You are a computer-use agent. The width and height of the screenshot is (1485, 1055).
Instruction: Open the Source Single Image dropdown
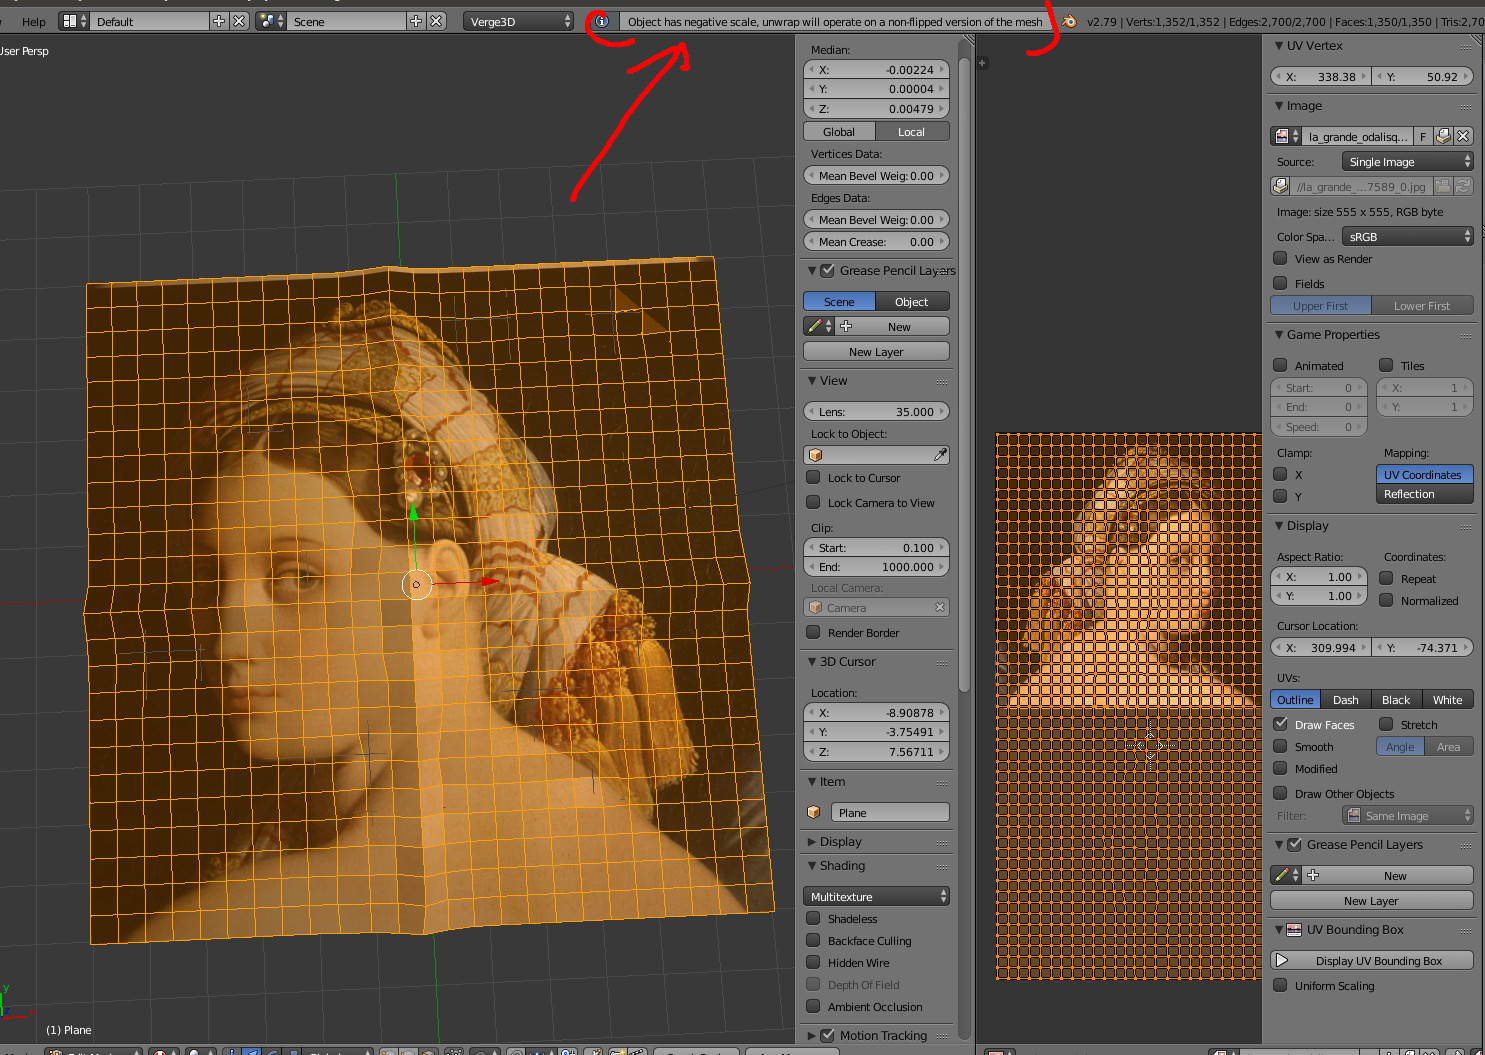[x=1407, y=161]
